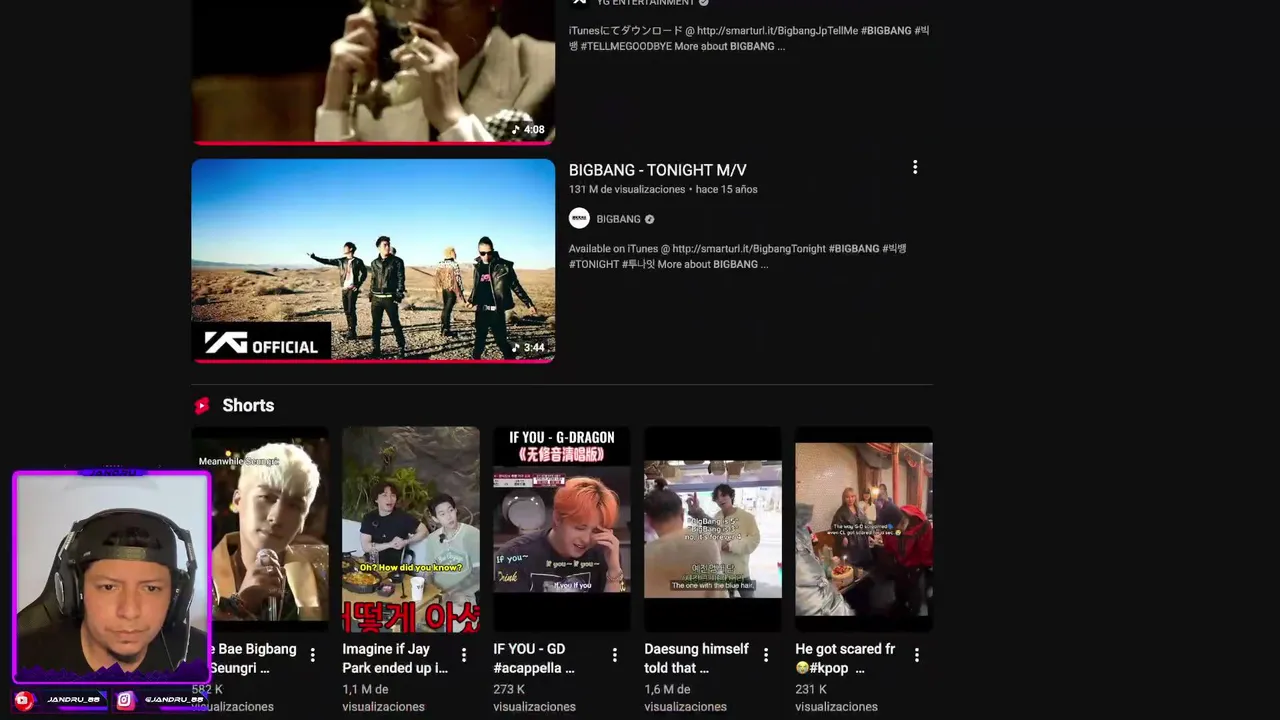Open the Jay Park short thumbnail
The width and height of the screenshot is (1280, 720).
point(411,529)
